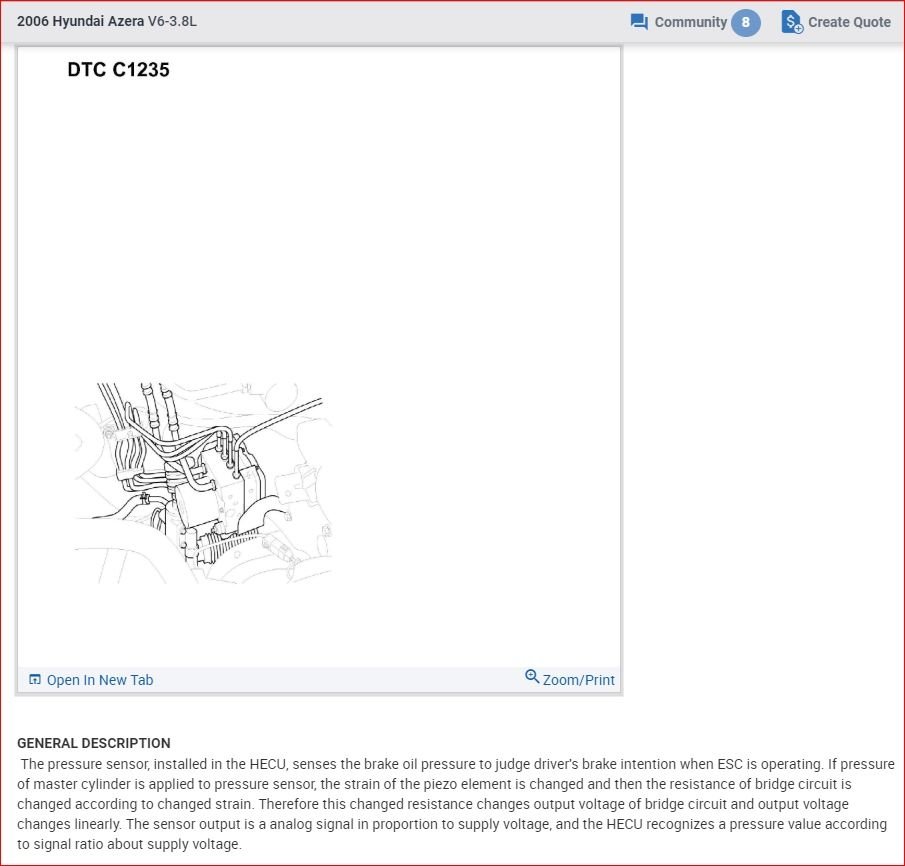
Task: Click text line 'to signal ratio about supply voltage.'
Action: [x=129, y=844]
